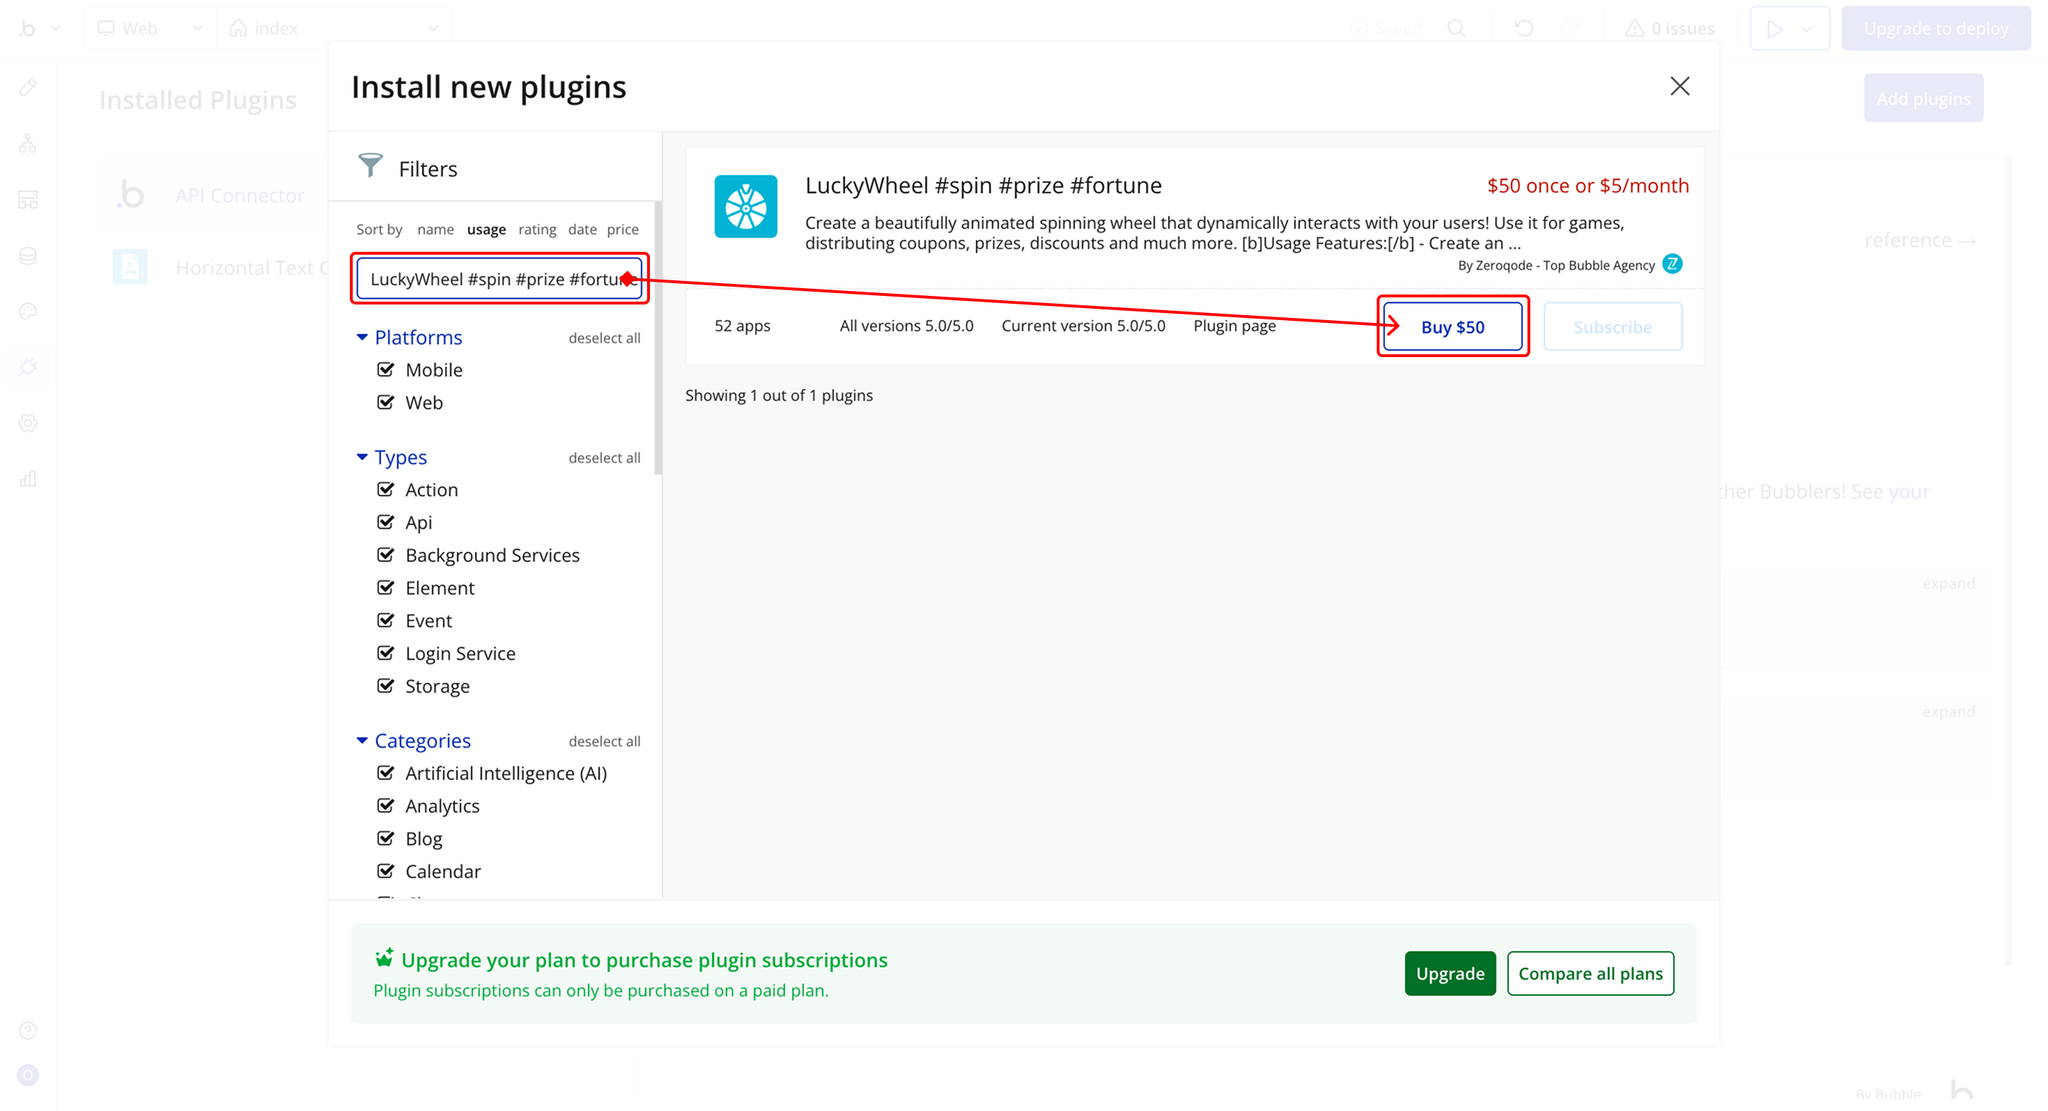Viewport: 2048px width, 1111px height.
Task: Collapse the Platforms filter section
Action: (362, 337)
